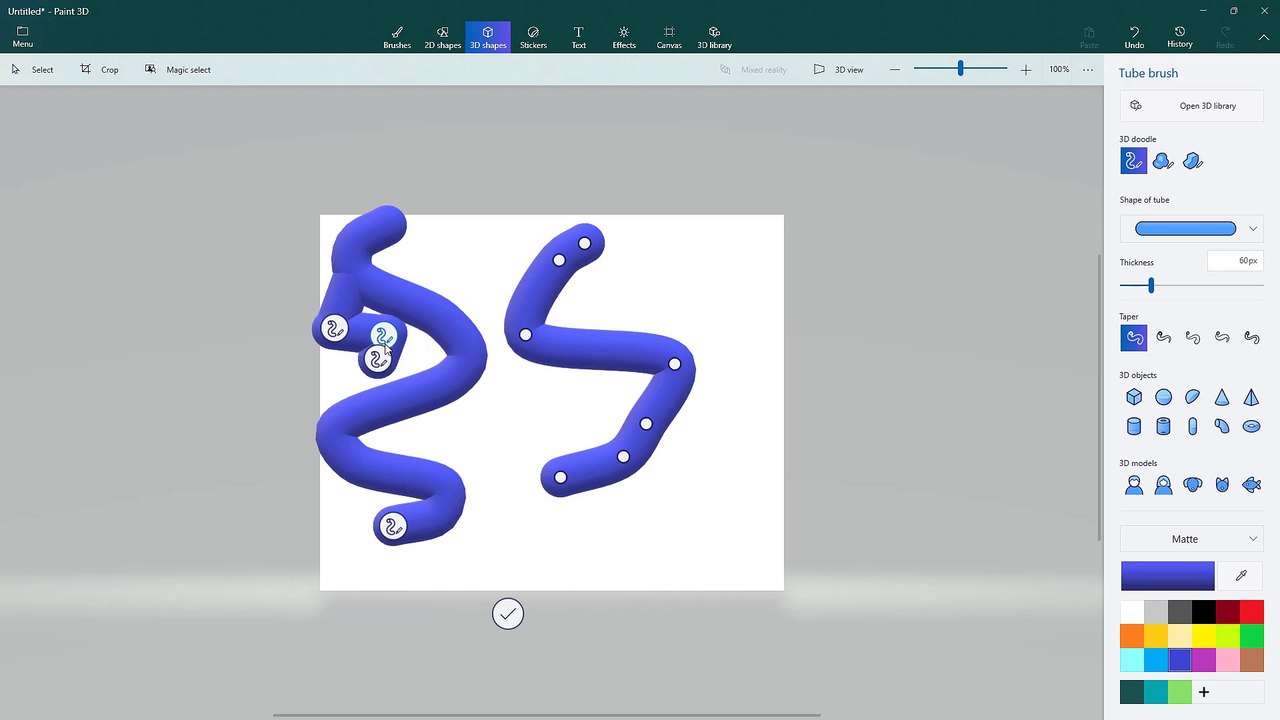Zoom in with the plus button
This screenshot has height=720, width=1280.
pyautogui.click(x=1025, y=69)
